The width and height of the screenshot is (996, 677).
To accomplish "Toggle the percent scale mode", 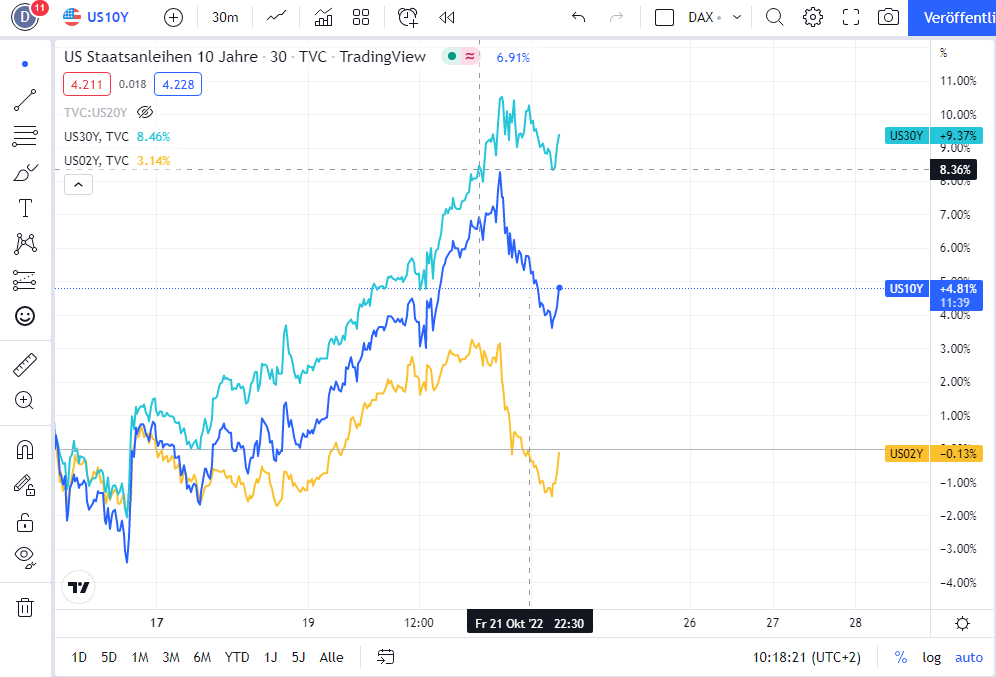I will tap(901, 657).
